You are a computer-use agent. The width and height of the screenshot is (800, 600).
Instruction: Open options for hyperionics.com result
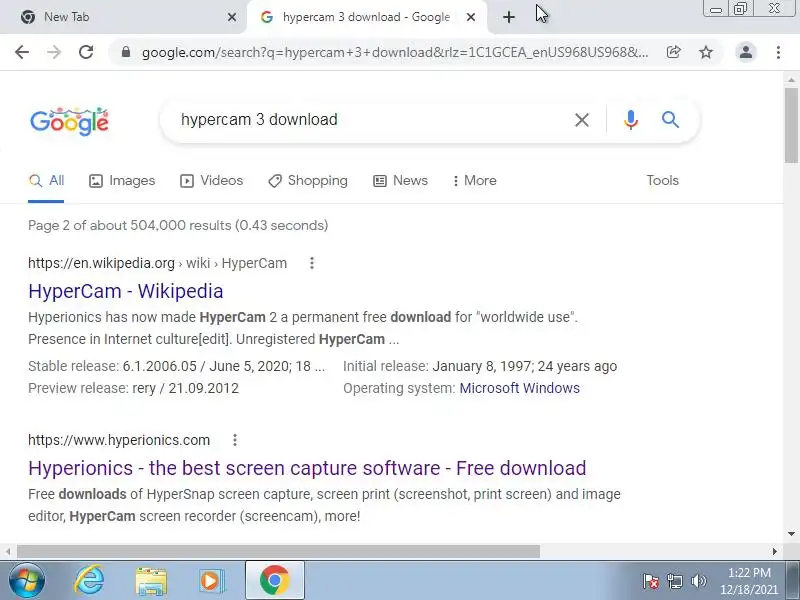pyautogui.click(x=235, y=440)
